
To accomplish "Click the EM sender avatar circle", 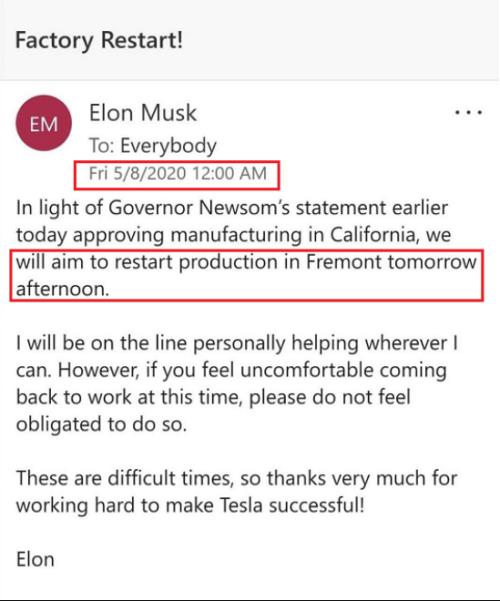I will tap(44, 123).
